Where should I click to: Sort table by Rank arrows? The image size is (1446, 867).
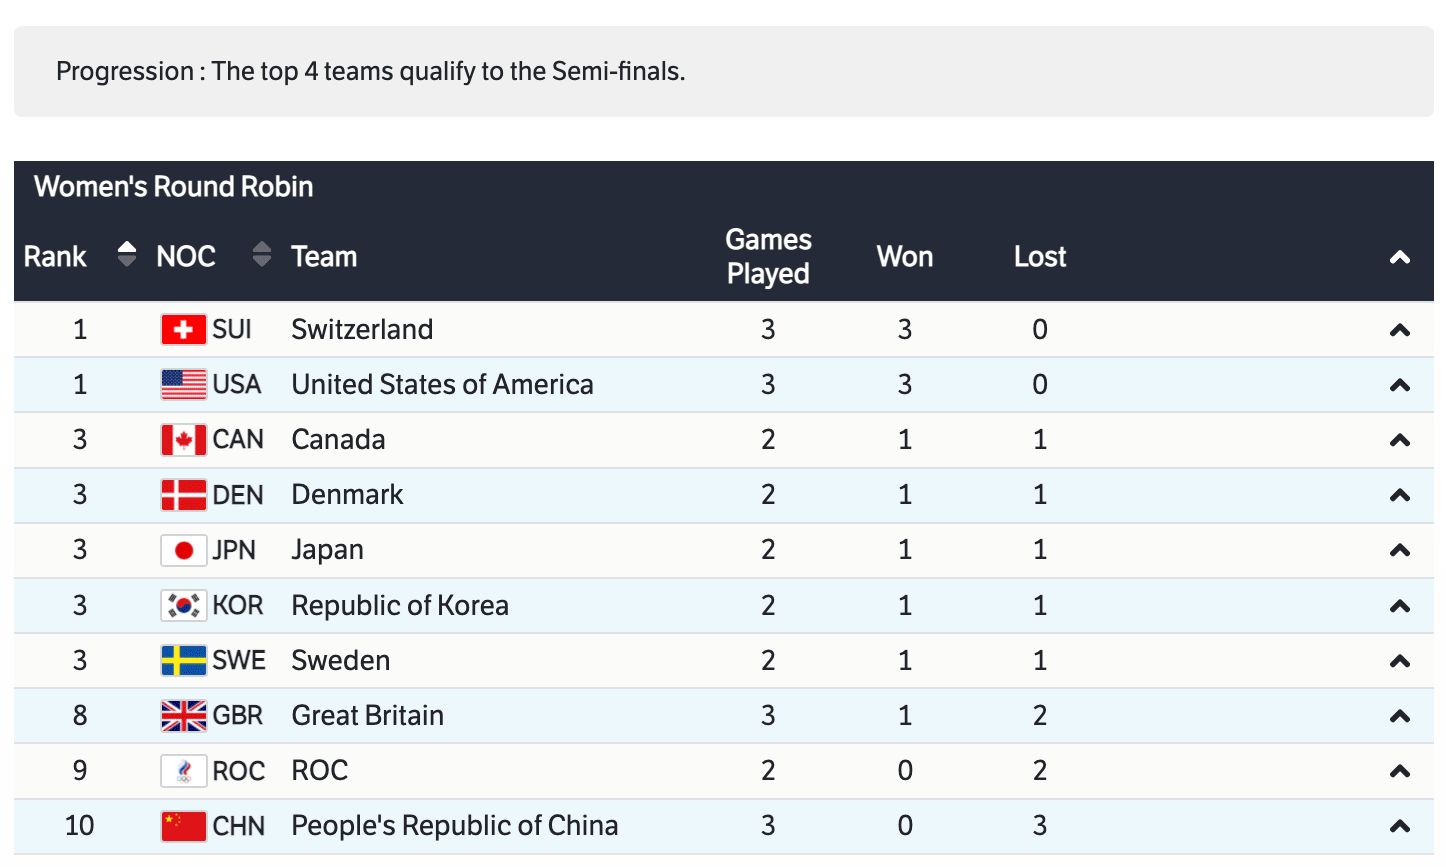tap(126, 255)
